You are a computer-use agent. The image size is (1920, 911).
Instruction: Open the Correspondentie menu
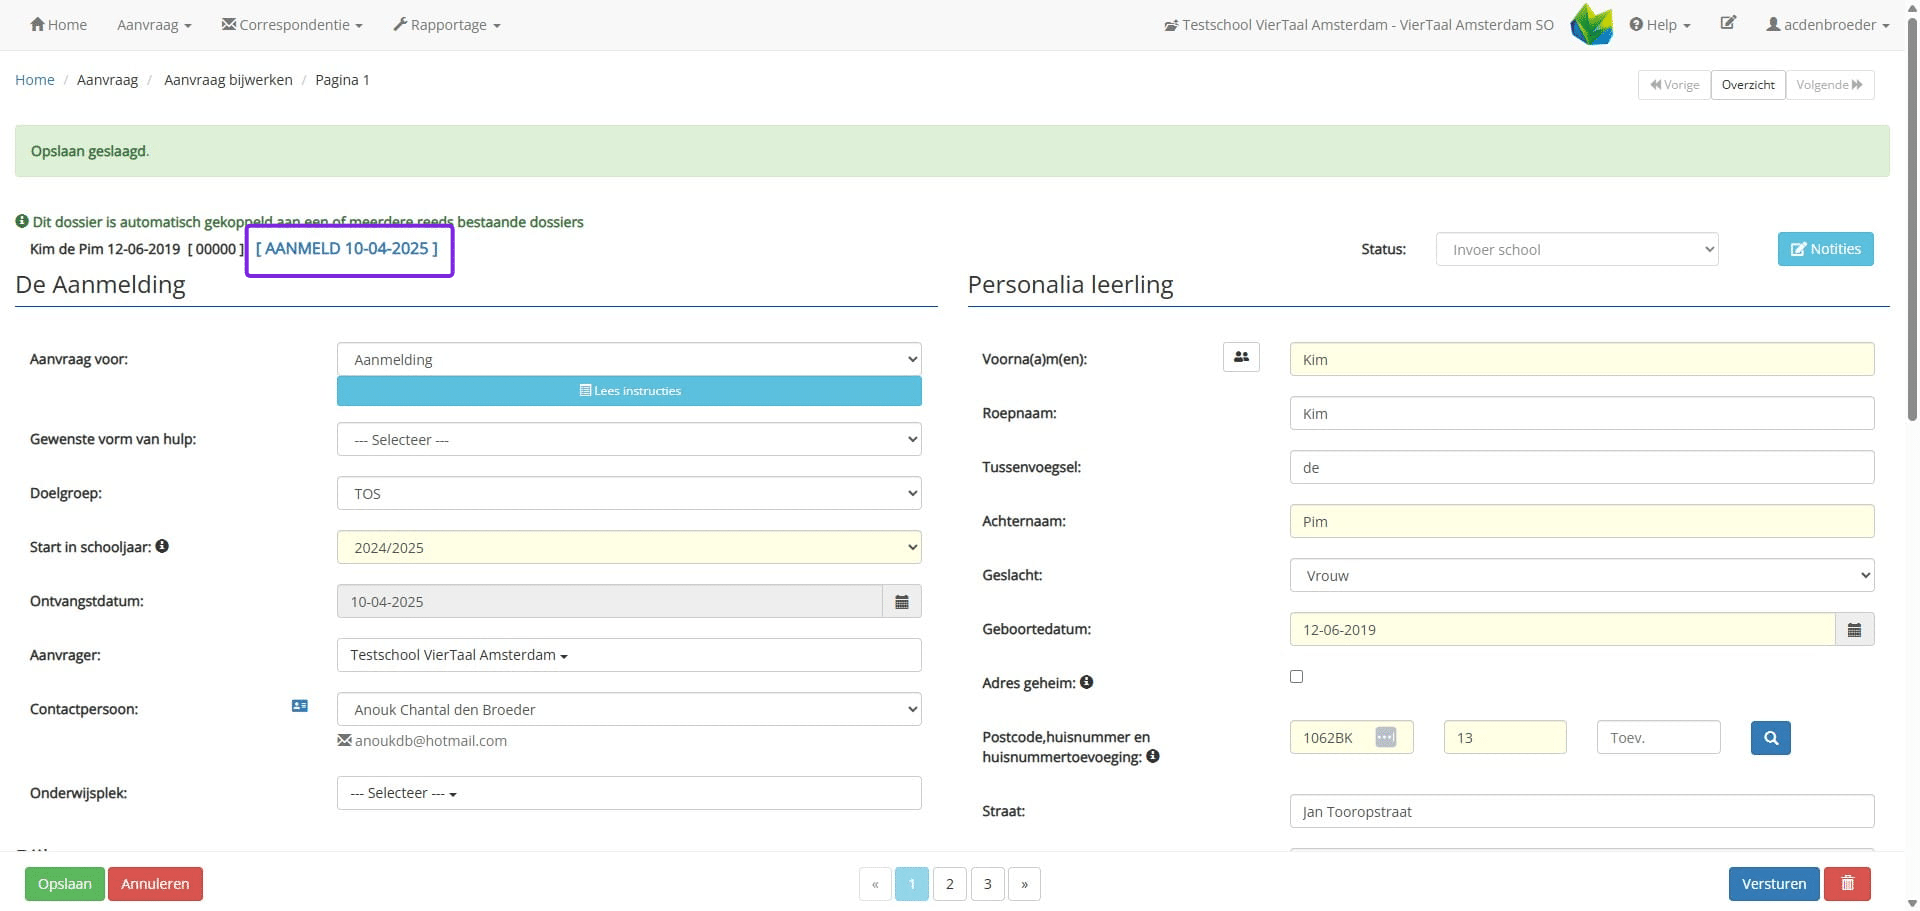click(x=292, y=24)
